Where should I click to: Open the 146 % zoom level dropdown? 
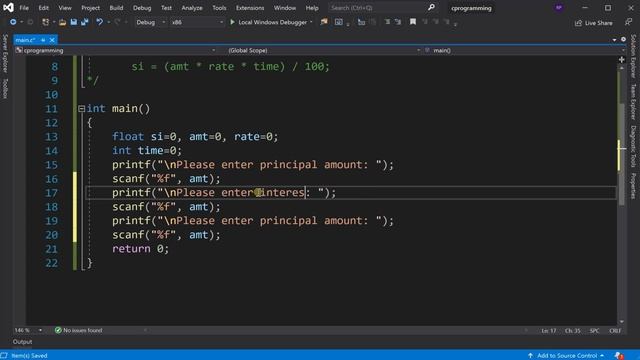[29, 330]
